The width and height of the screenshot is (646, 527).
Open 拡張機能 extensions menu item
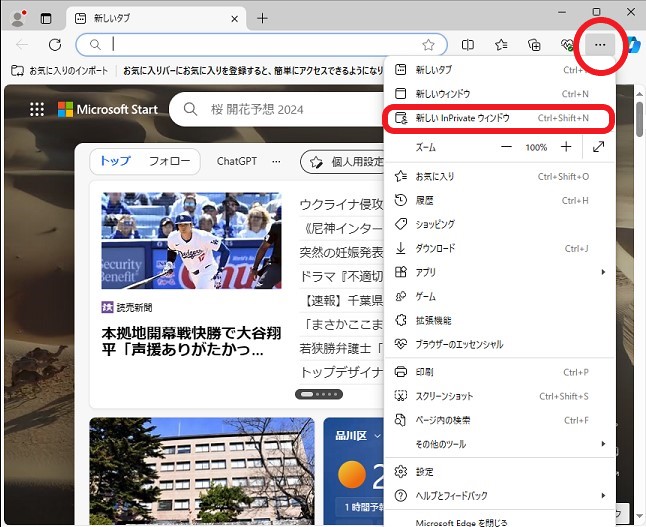(499, 320)
